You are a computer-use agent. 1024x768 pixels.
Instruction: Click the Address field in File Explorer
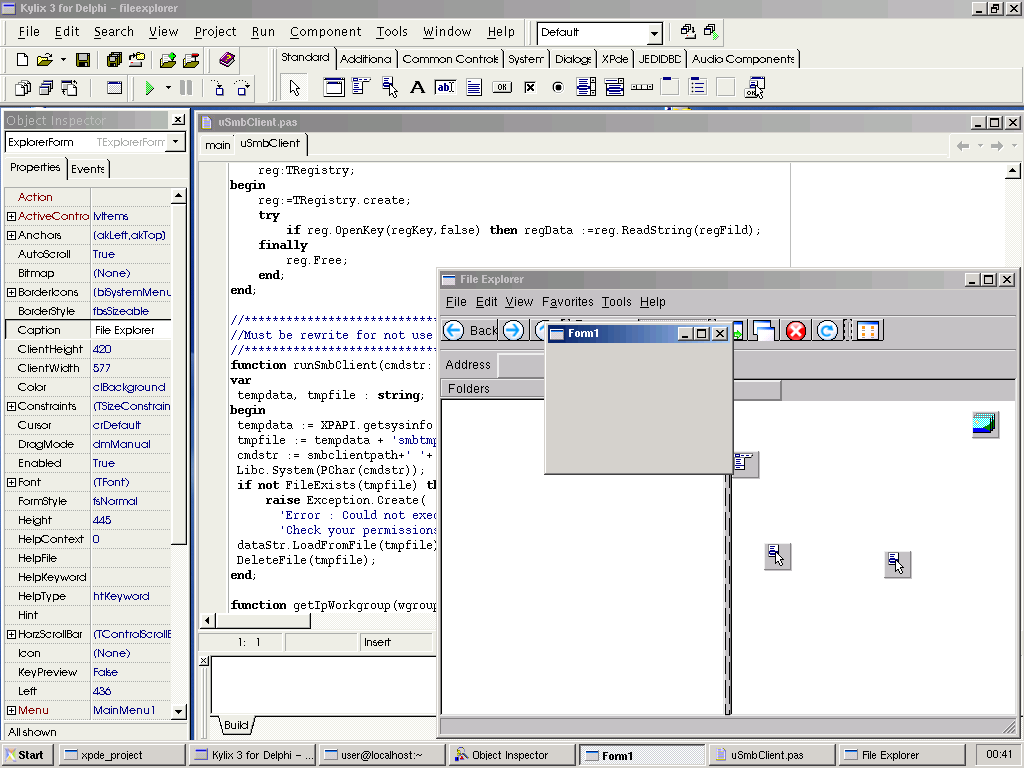[x=521, y=365]
